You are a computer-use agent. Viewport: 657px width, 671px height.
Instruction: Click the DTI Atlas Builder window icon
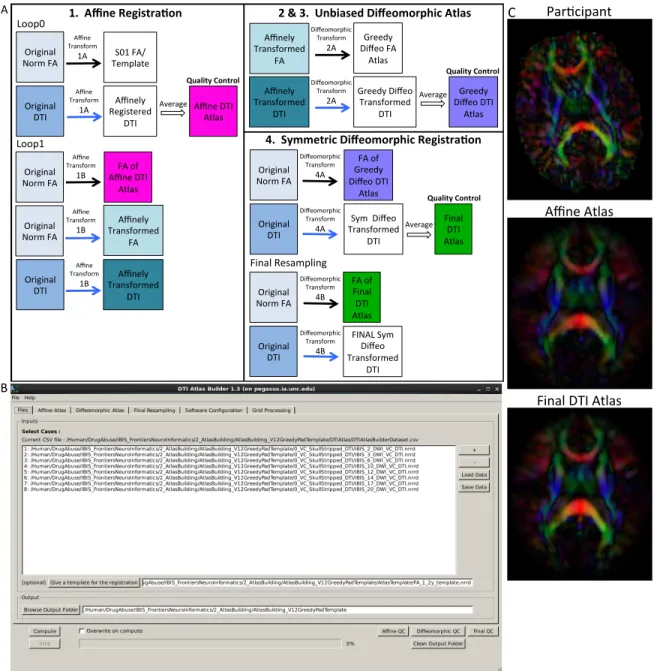click(x=14, y=389)
